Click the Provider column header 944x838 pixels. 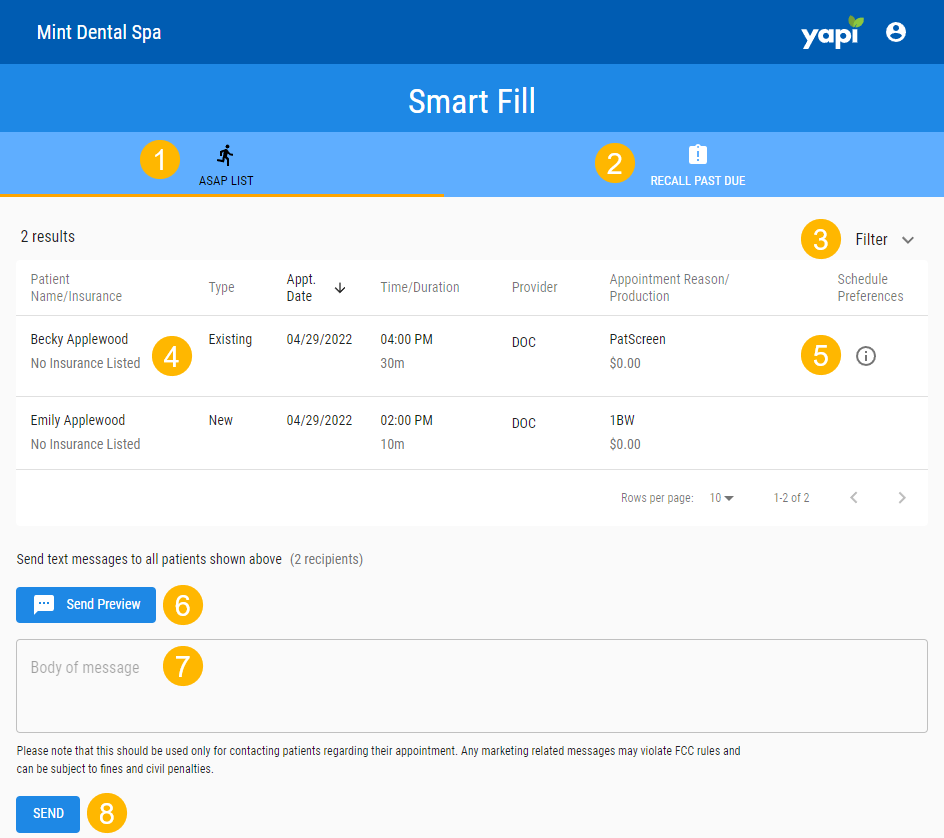(x=535, y=287)
